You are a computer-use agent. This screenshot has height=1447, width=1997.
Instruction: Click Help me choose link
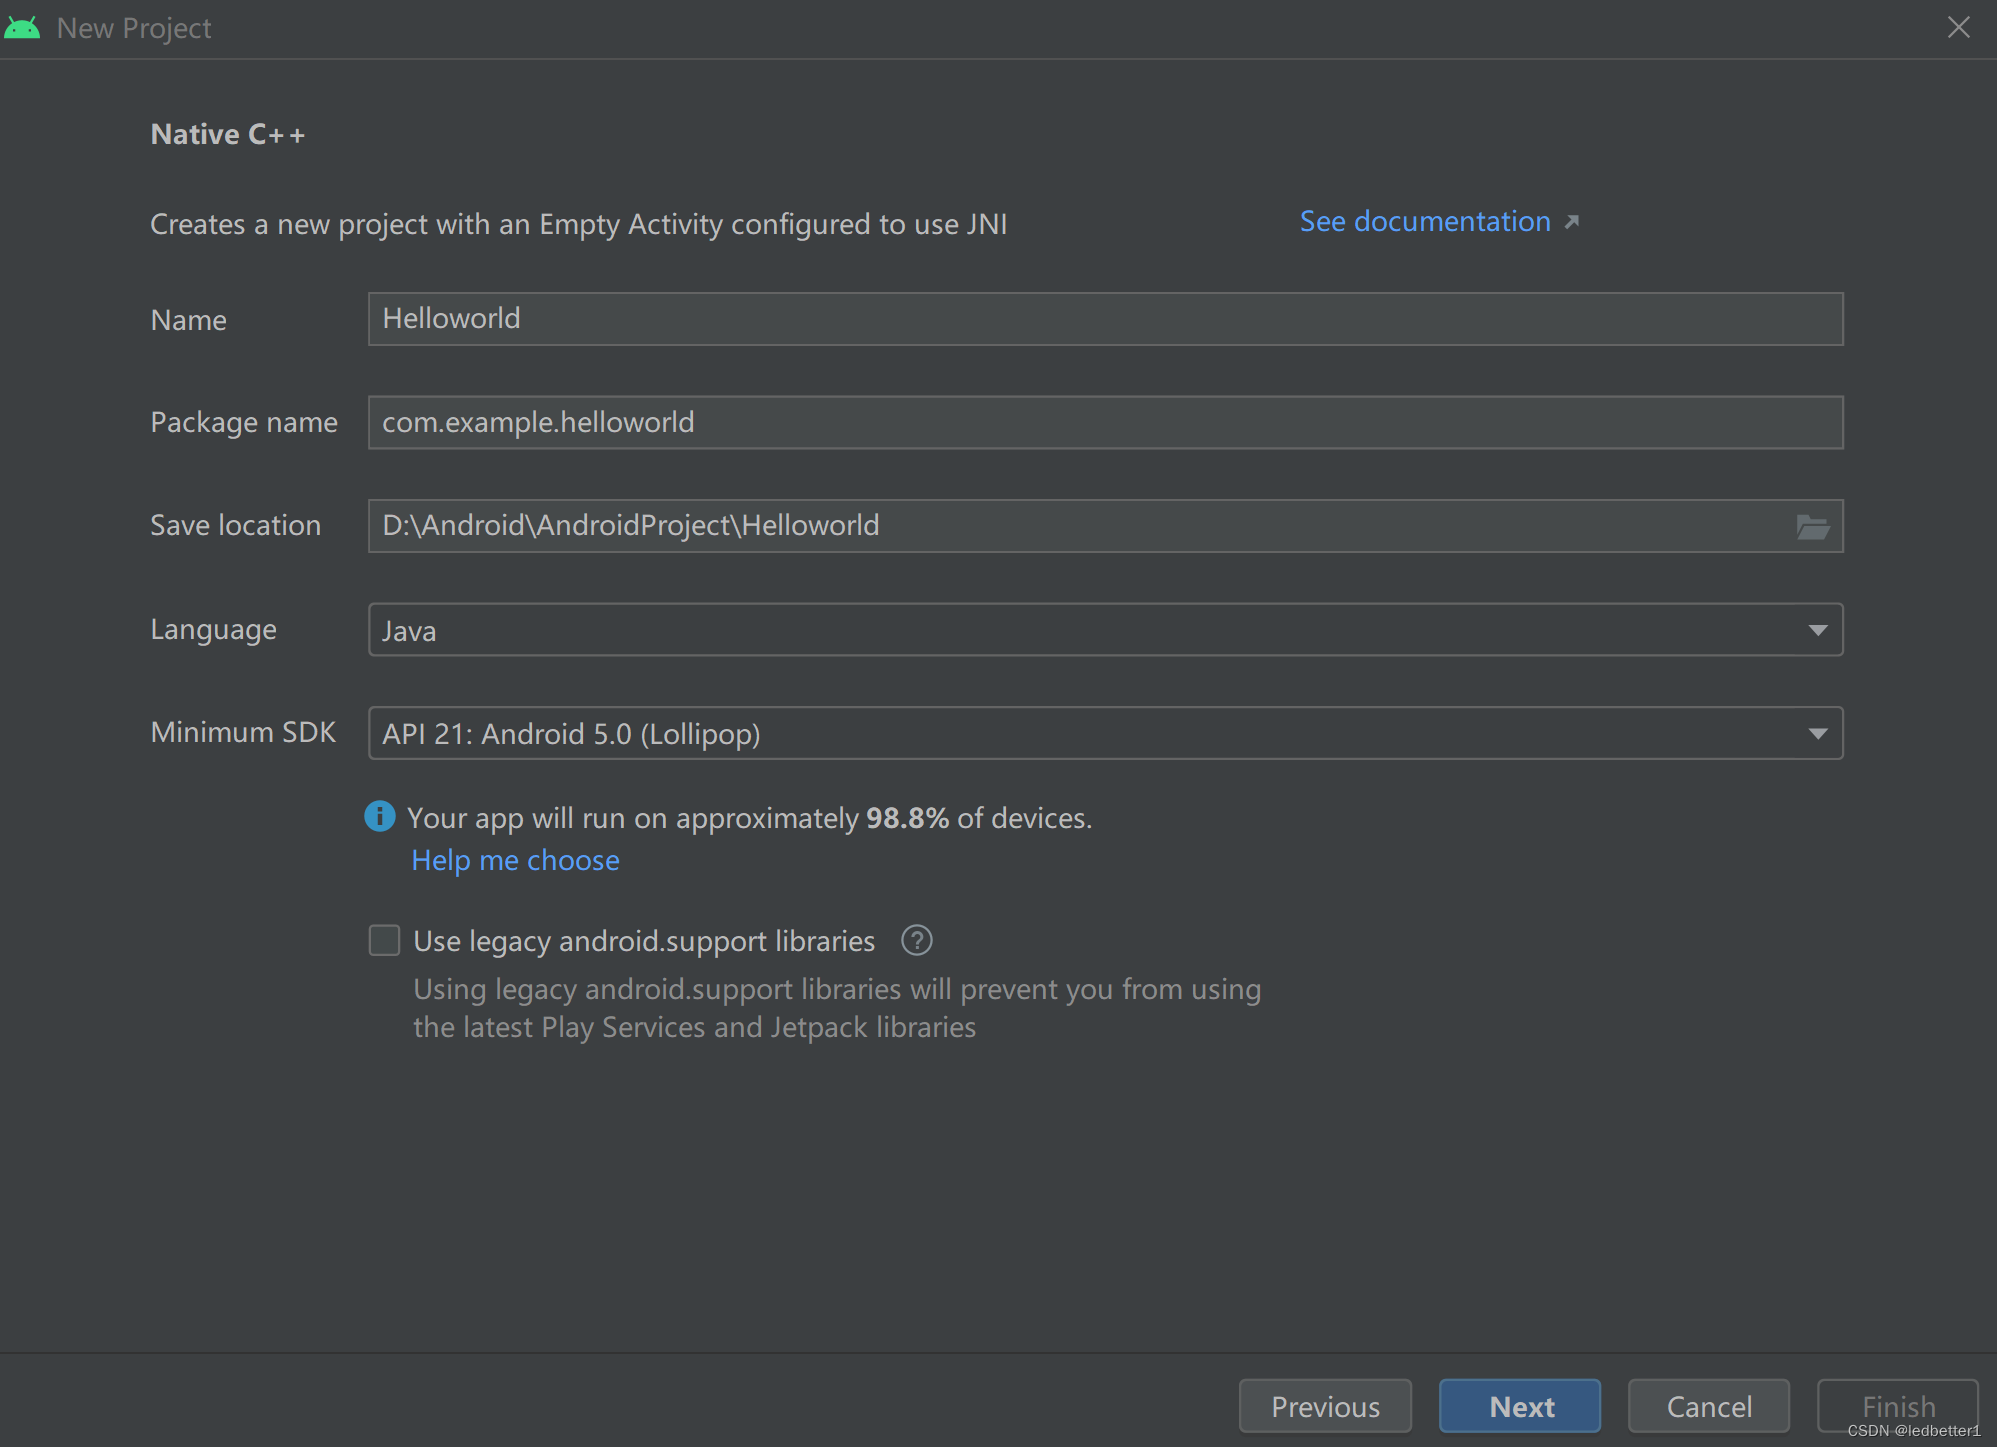(x=515, y=860)
